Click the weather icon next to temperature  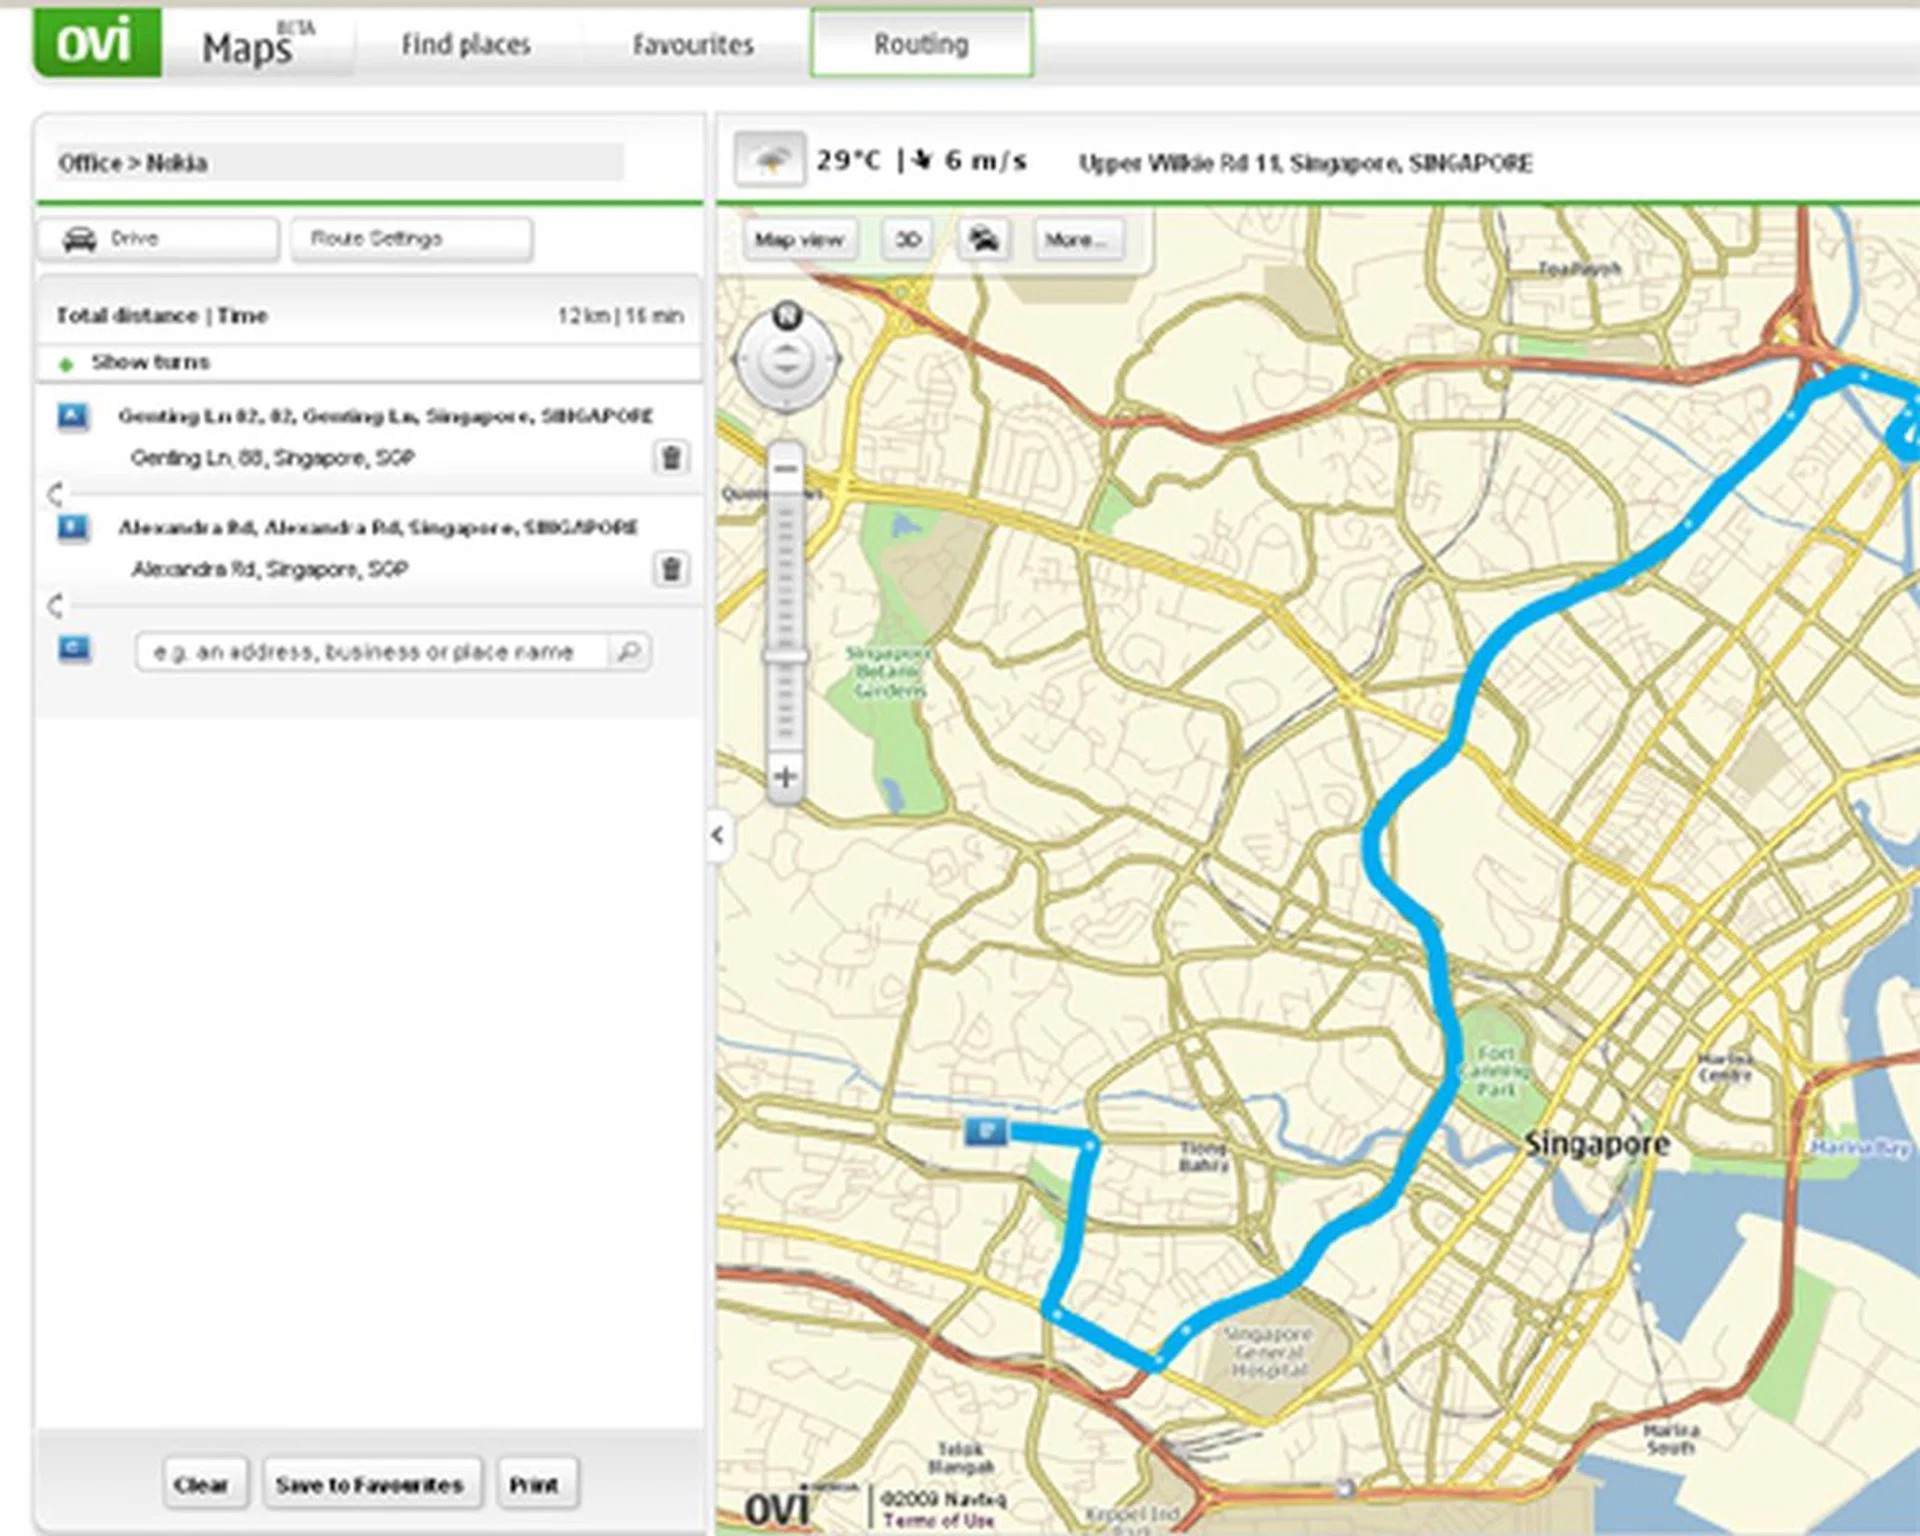tap(770, 160)
